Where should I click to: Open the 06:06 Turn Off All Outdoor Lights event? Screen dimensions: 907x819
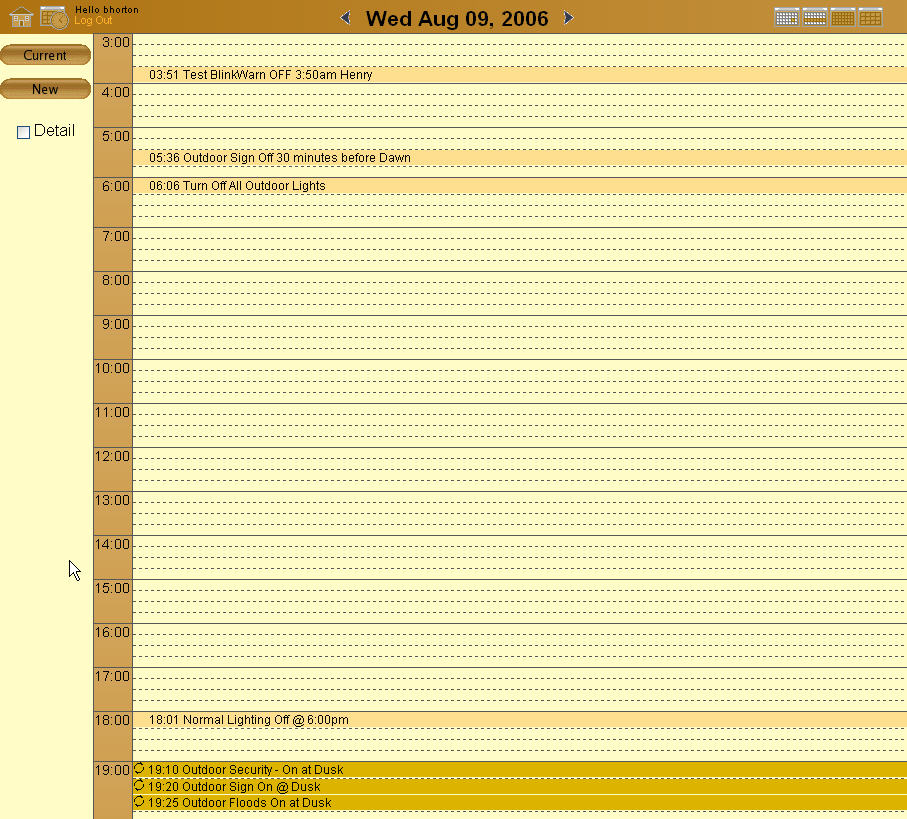click(x=236, y=186)
